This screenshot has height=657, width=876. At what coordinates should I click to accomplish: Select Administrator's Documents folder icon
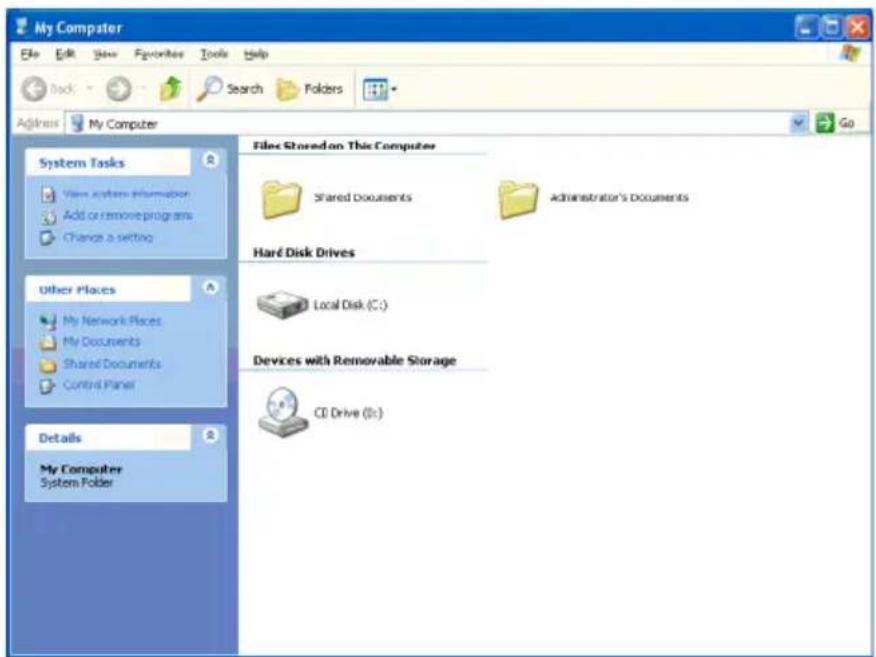point(518,199)
